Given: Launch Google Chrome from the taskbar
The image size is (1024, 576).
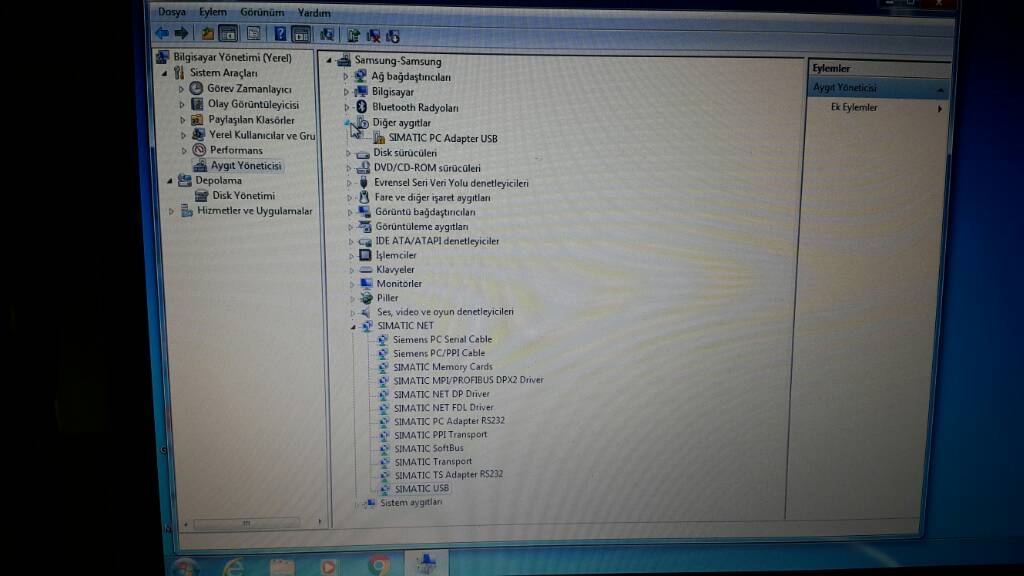Looking at the screenshot, I should click(378, 566).
